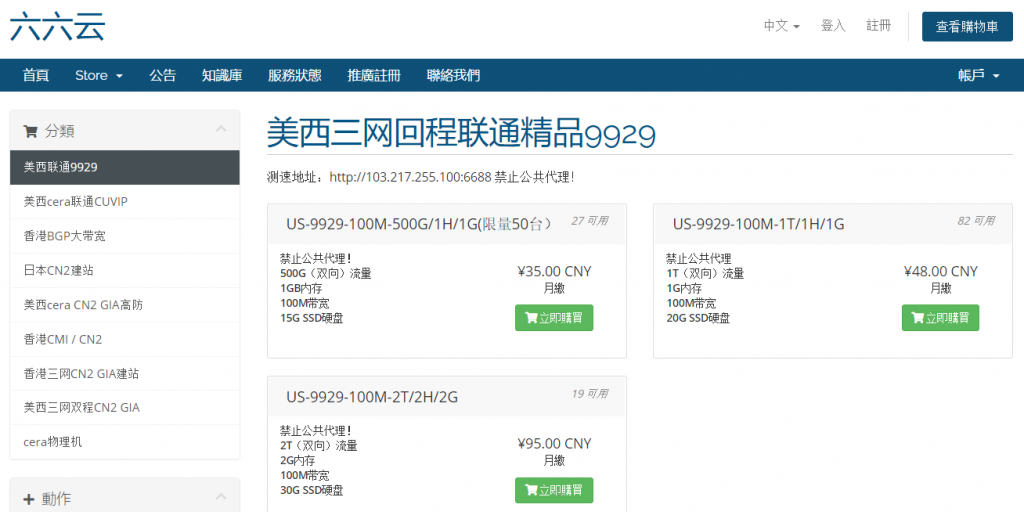Click 500G（双向）流量 specification text
The width and height of the screenshot is (1024, 512).
[325, 274]
